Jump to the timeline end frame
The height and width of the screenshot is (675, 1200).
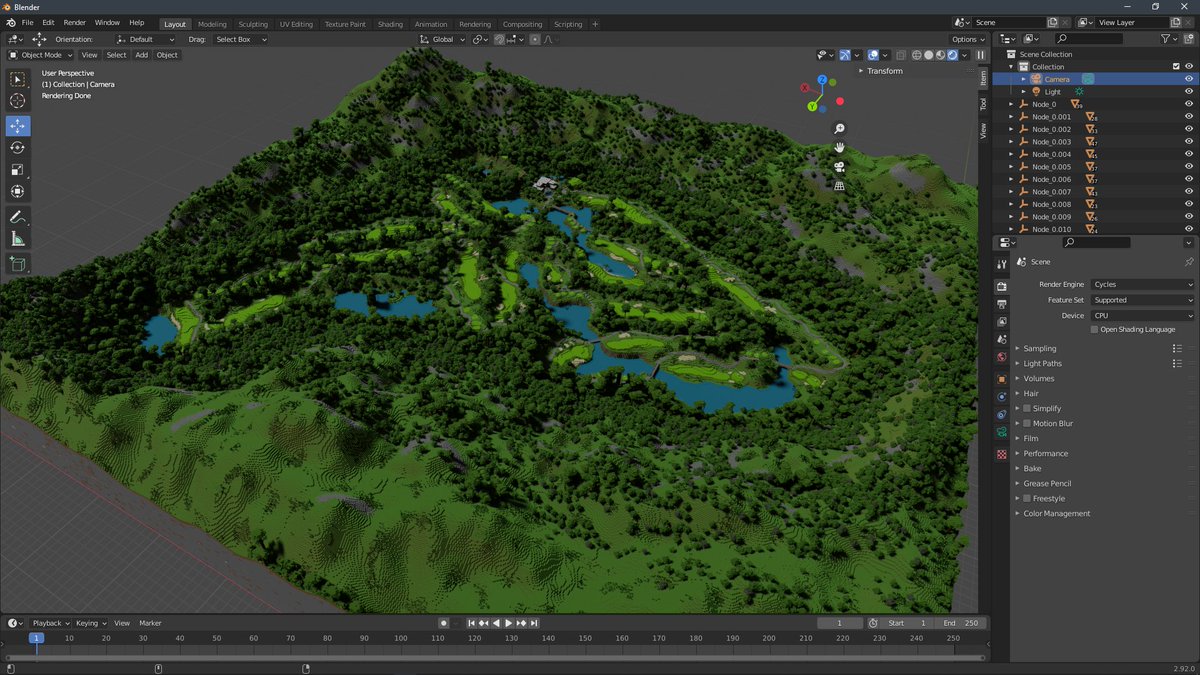pyautogui.click(x=535, y=623)
